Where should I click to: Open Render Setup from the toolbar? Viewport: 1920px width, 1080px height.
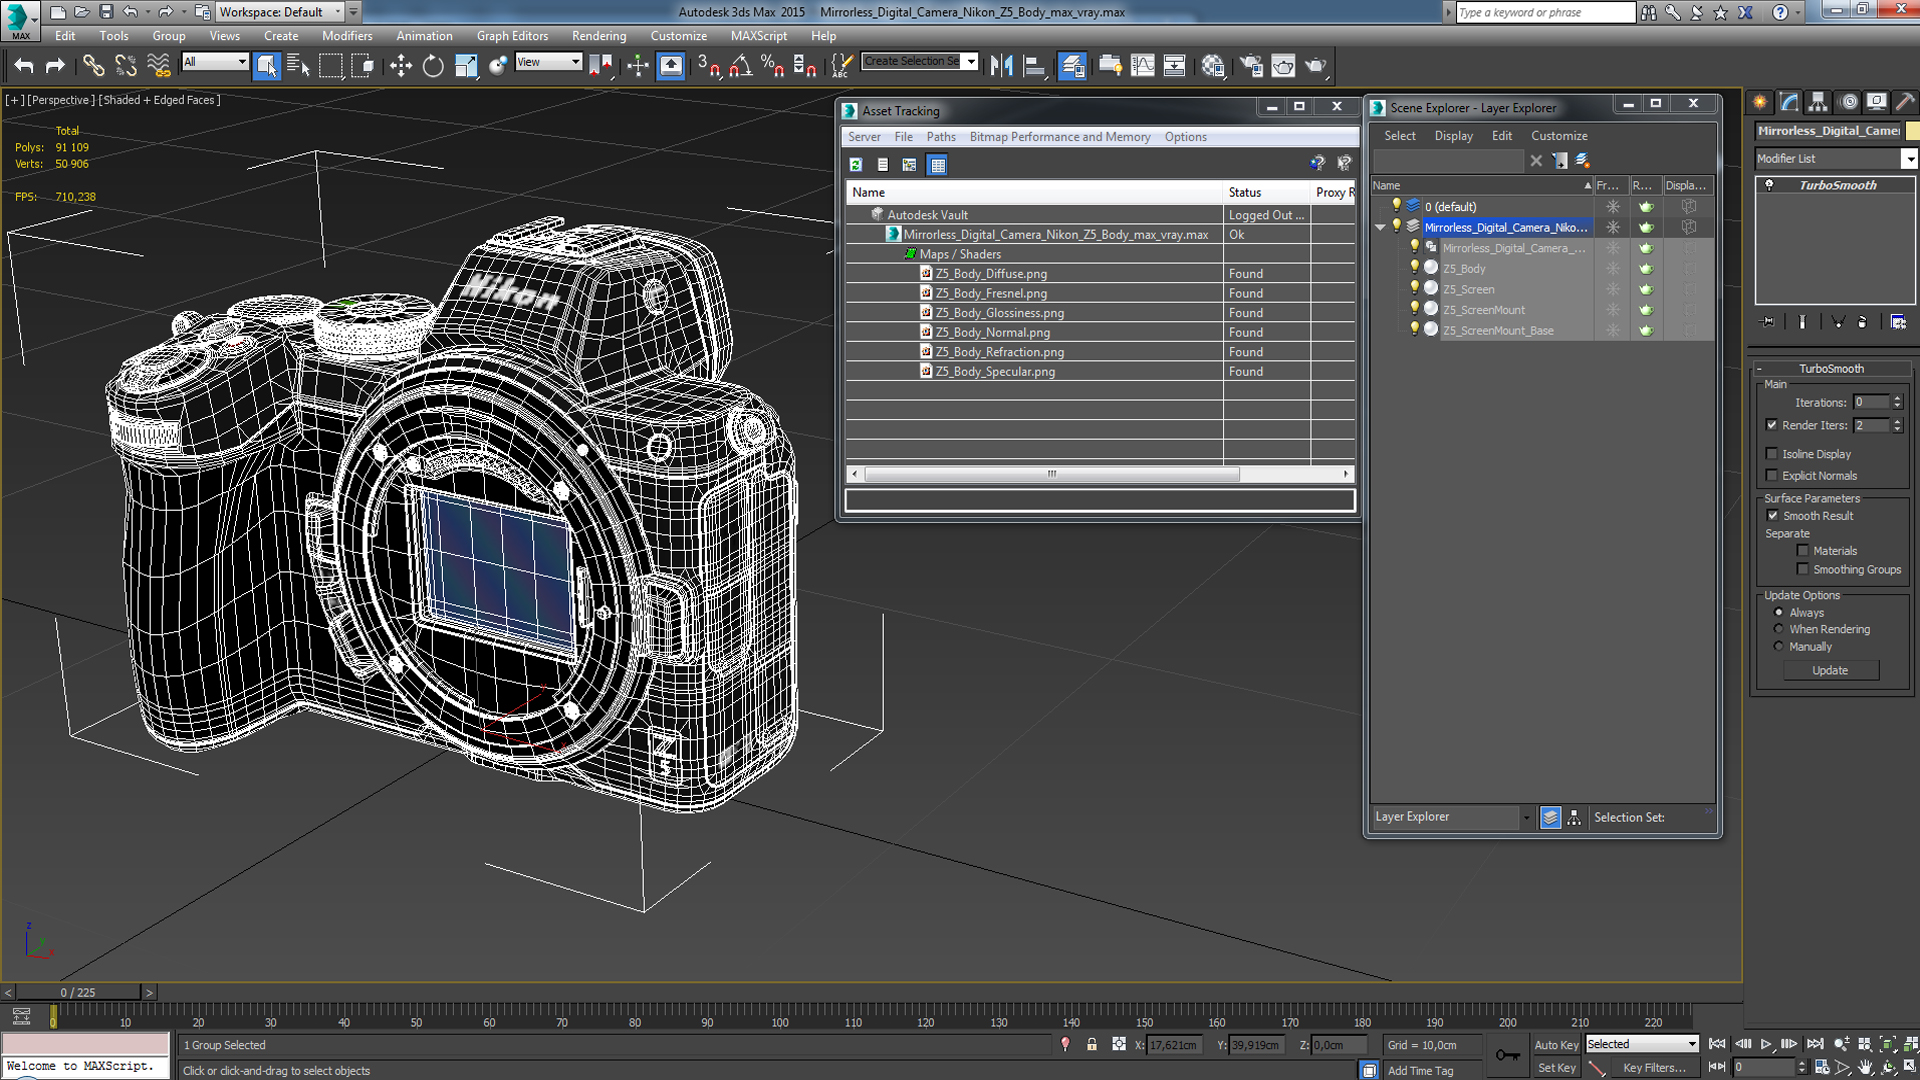click(1251, 66)
